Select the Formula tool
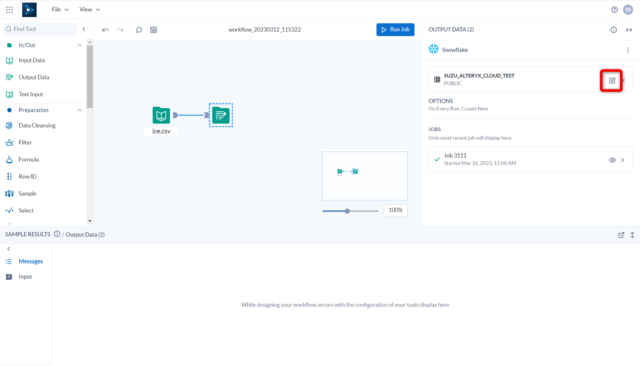The width and height of the screenshot is (640, 366). (28, 160)
